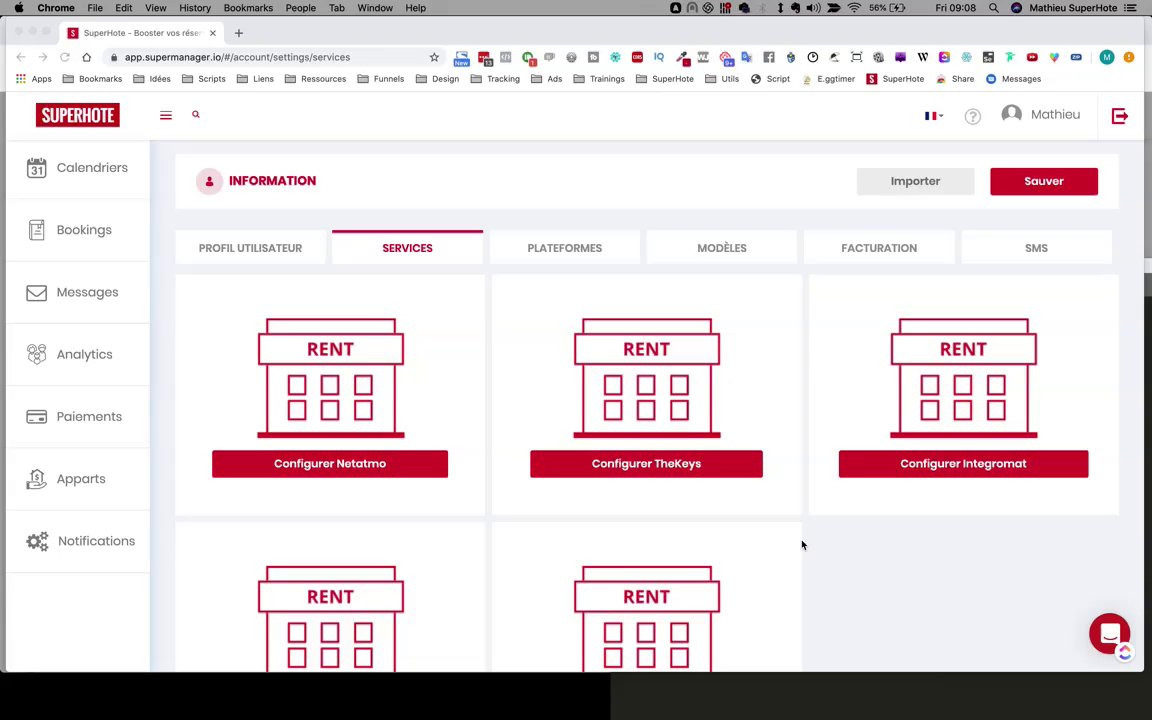Screen dimensions: 1152x720
Task: Click the Integromat RENT building image
Action: coord(963,378)
